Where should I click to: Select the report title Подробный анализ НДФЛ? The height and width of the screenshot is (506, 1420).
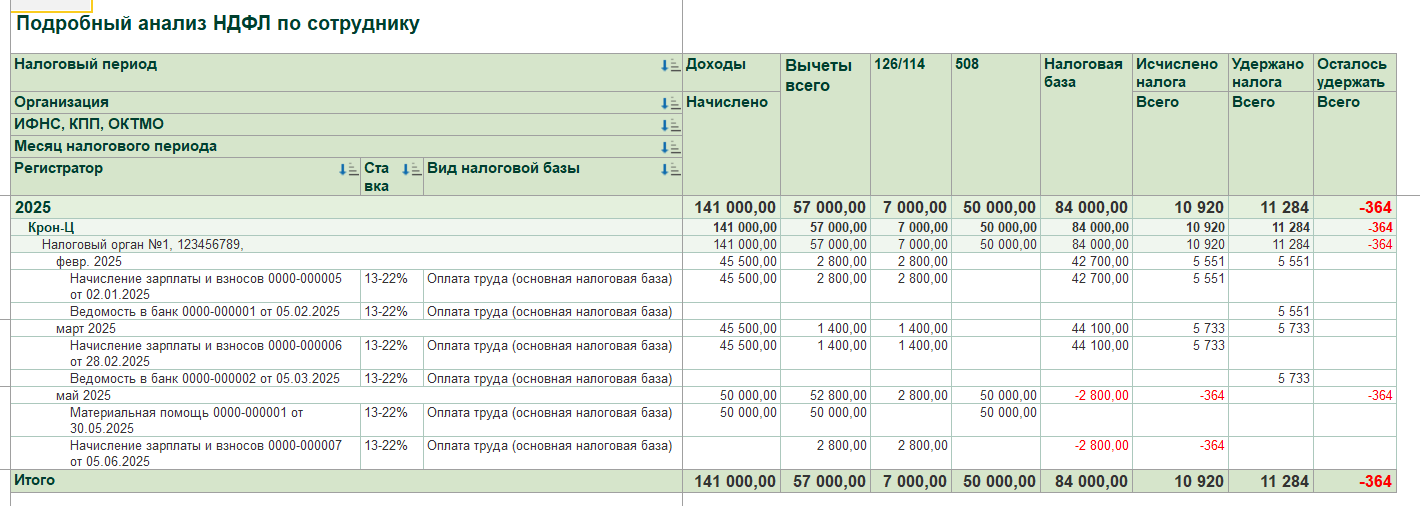click(218, 24)
